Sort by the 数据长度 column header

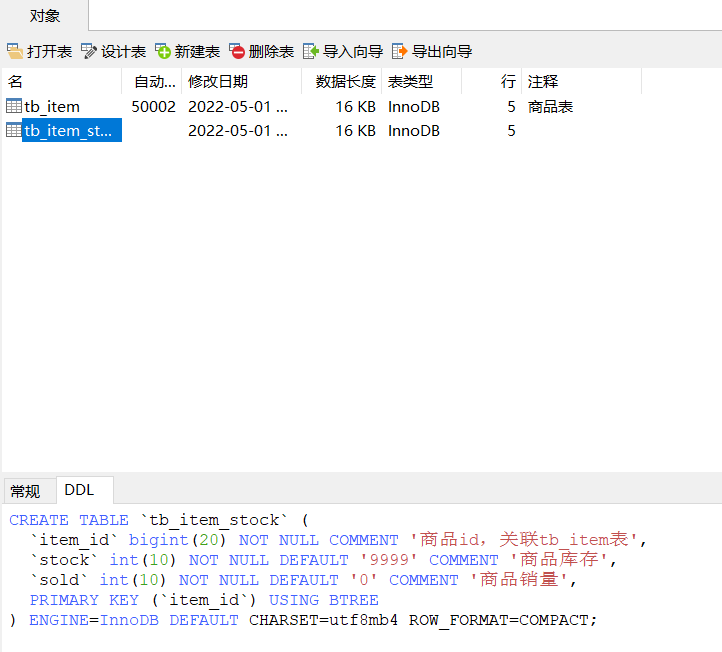pyautogui.click(x=342, y=82)
